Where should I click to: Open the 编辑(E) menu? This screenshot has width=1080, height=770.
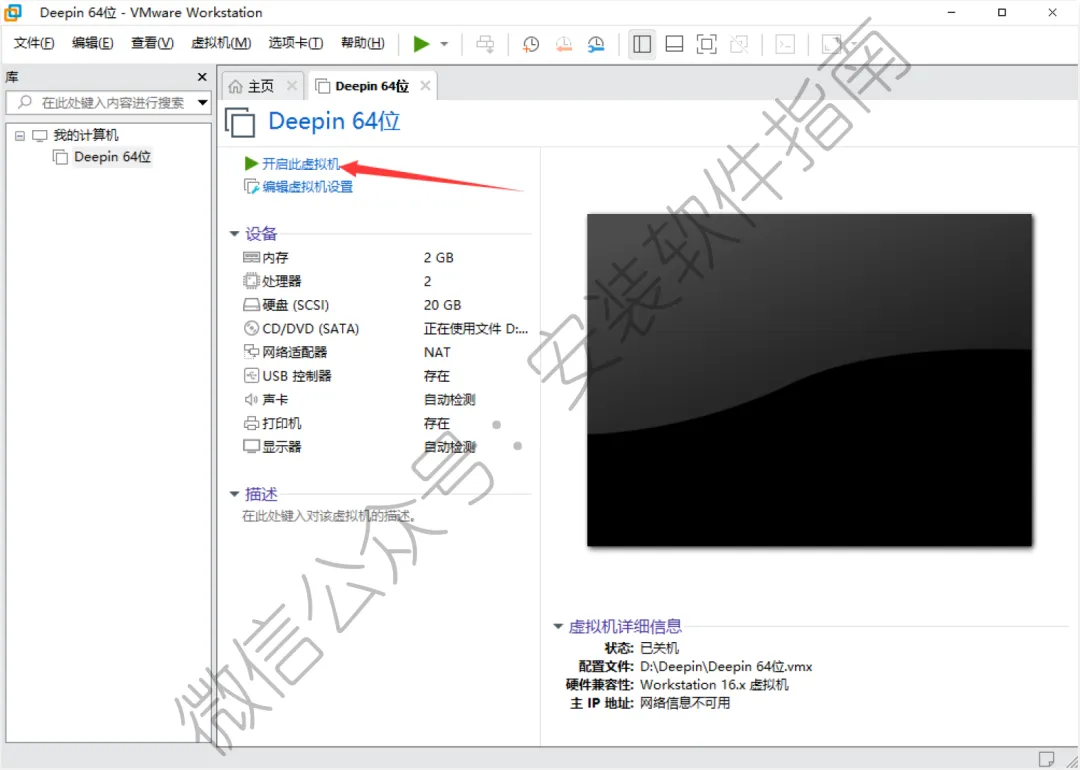click(92, 43)
